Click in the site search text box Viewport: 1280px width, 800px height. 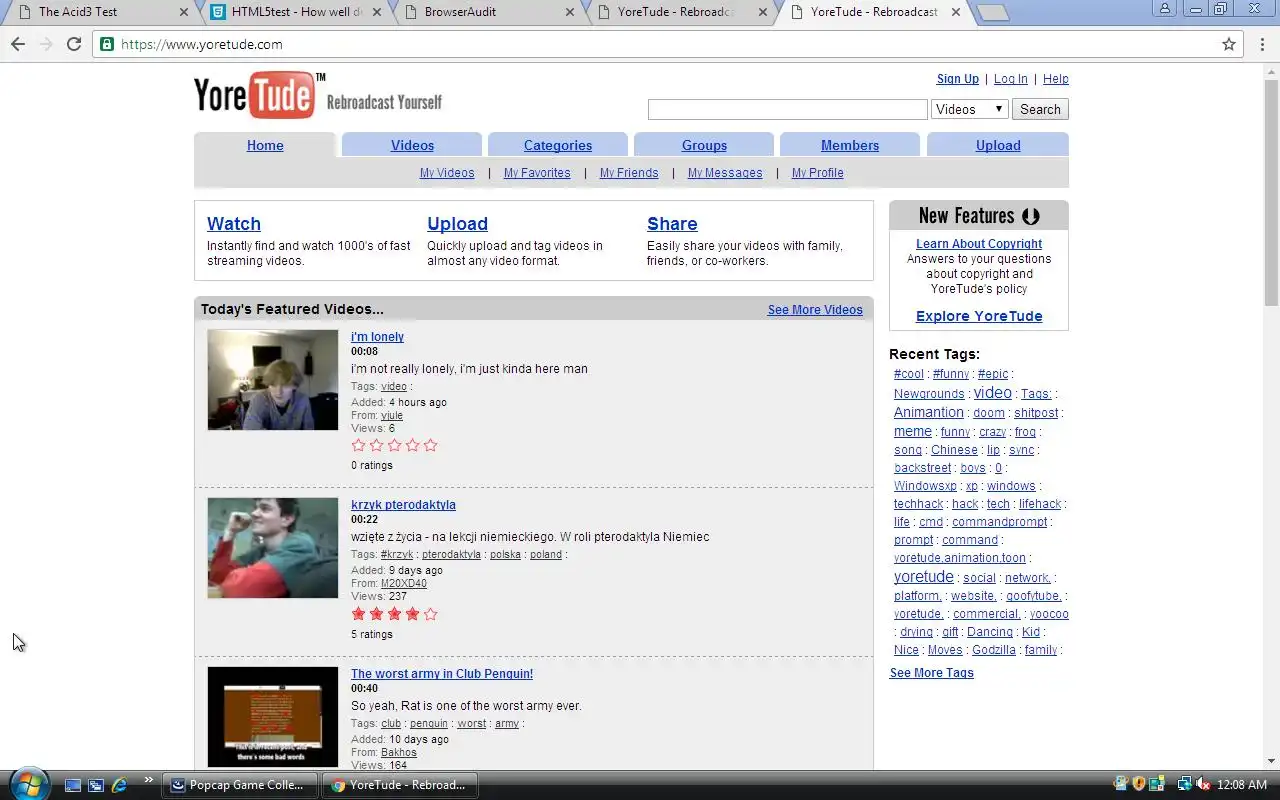coord(788,109)
